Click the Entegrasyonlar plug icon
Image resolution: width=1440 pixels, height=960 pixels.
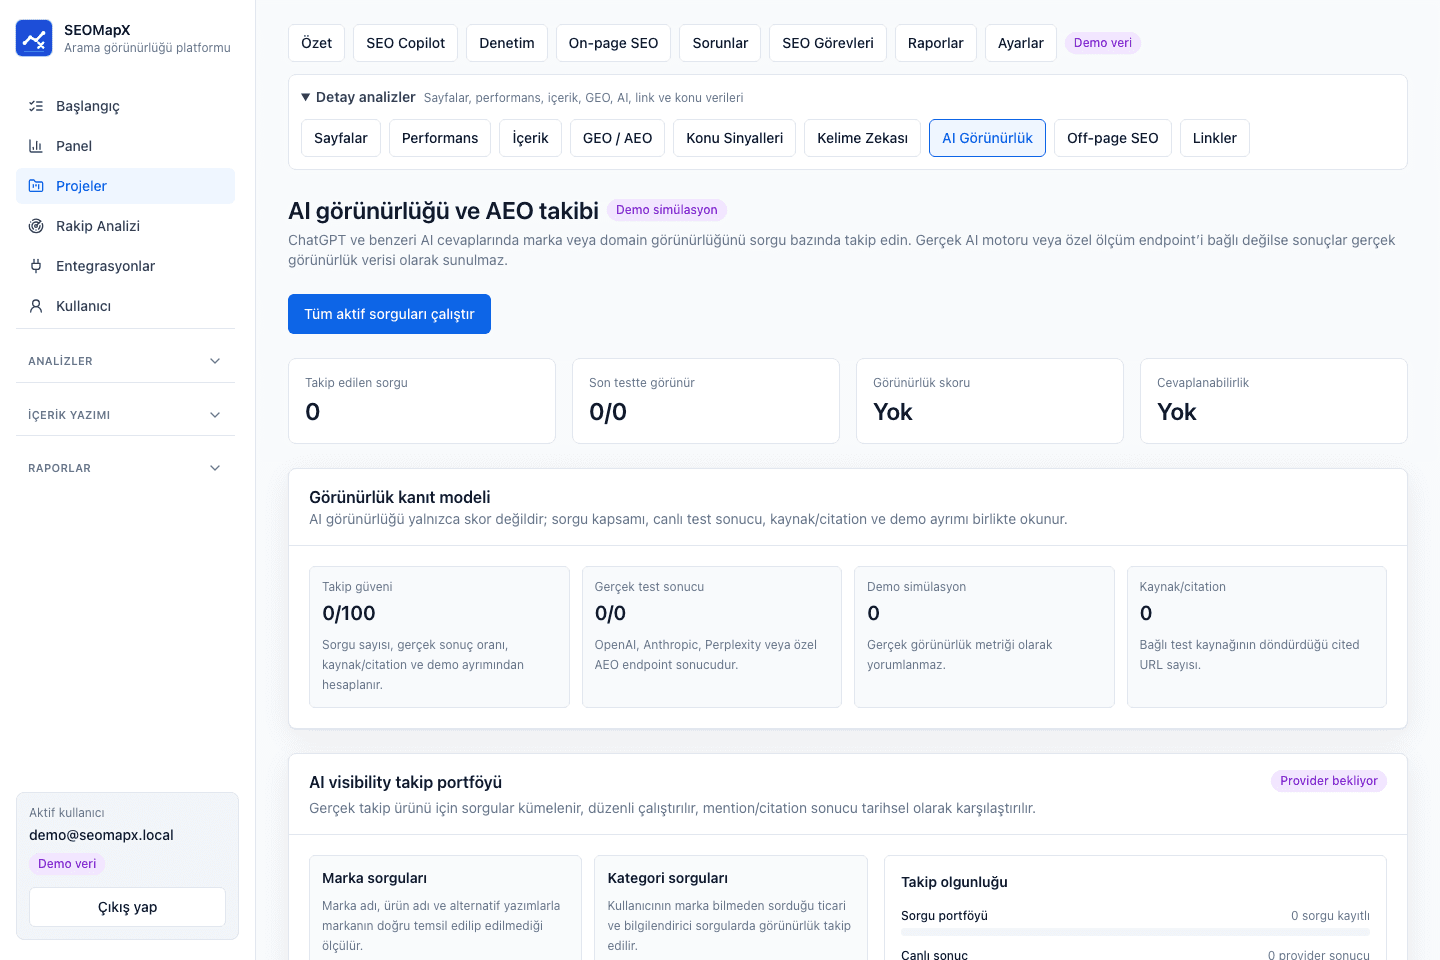click(36, 266)
